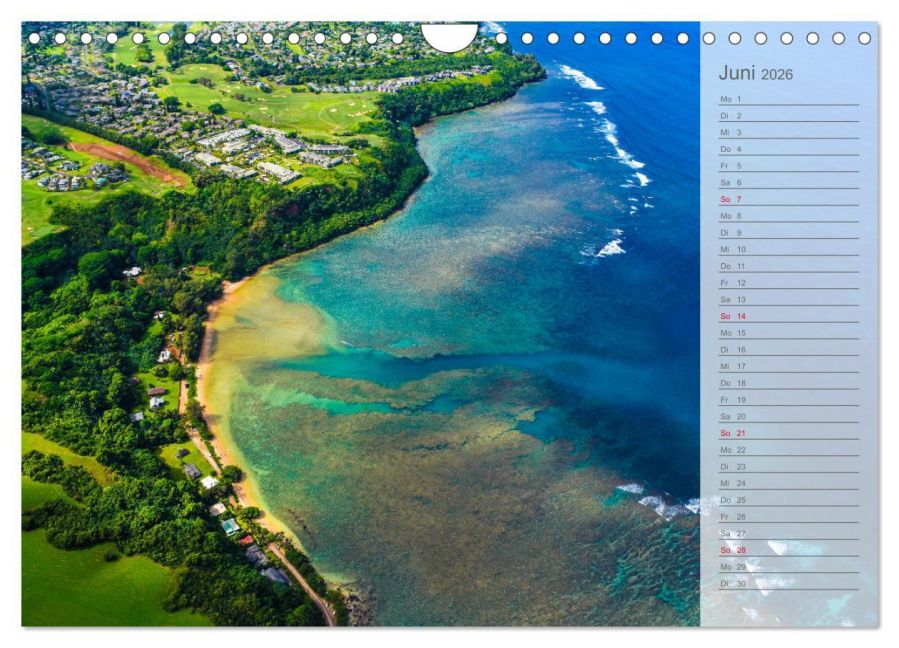Select the row 'Fr 19'
Image resolution: width=899 pixels, height=648 pixels.
789,399
